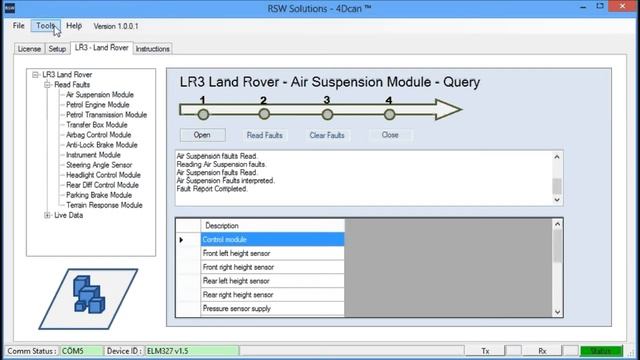The width and height of the screenshot is (640, 360).
Task: Click the 'Fault Report Completed.' log line
Action: pos(212,189)
